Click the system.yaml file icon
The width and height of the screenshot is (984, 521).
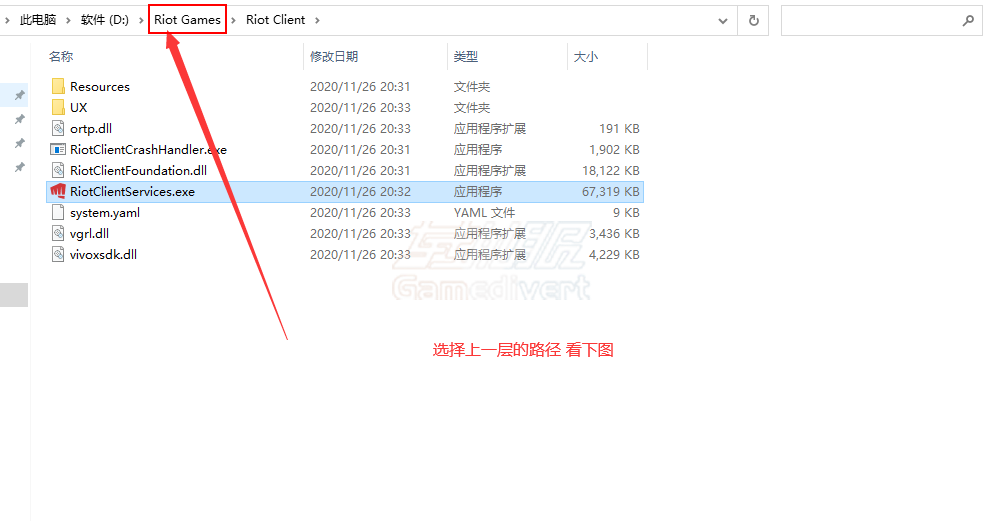pyautogui.click(x=58, y=213)
